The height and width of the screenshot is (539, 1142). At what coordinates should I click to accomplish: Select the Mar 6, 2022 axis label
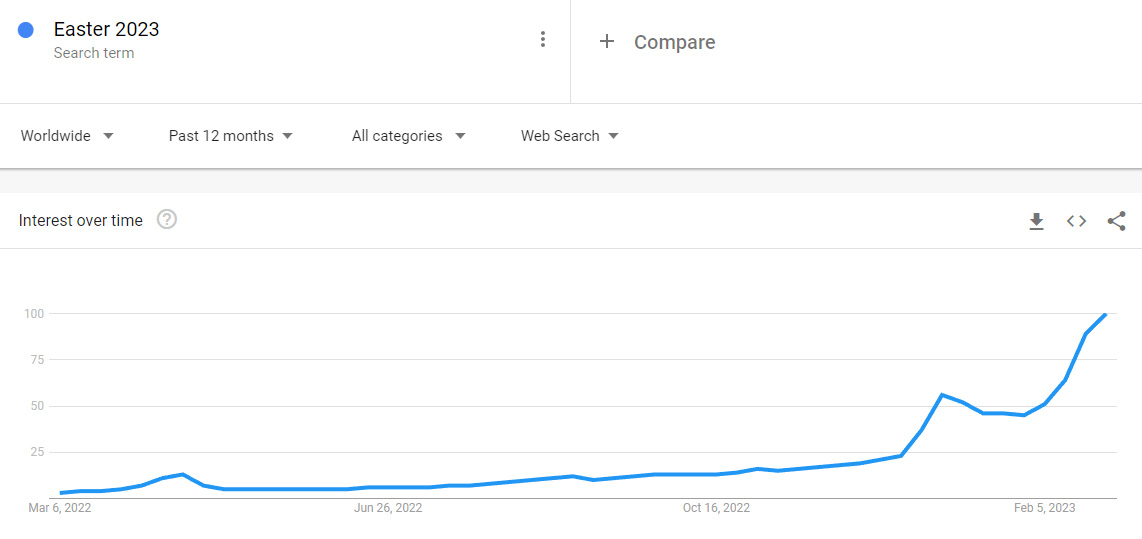pyautogui.click(x=59, y=508)
